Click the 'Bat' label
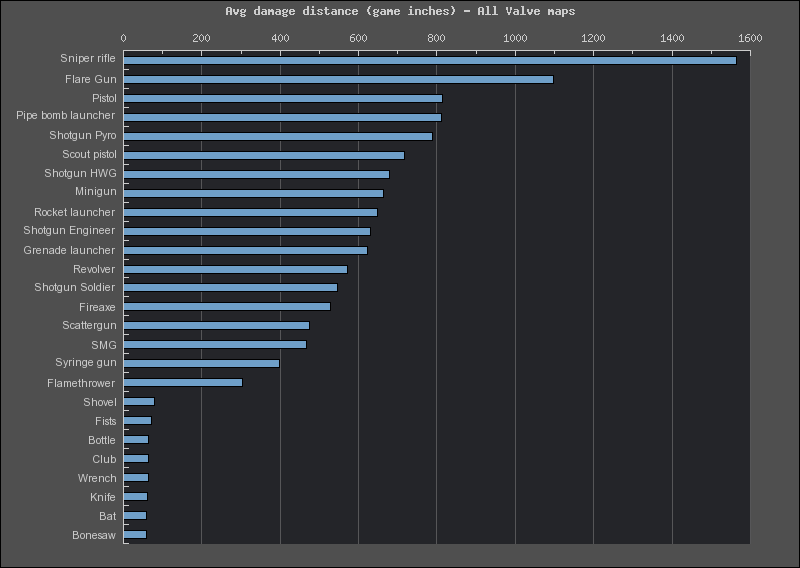 tap(107, 516)
